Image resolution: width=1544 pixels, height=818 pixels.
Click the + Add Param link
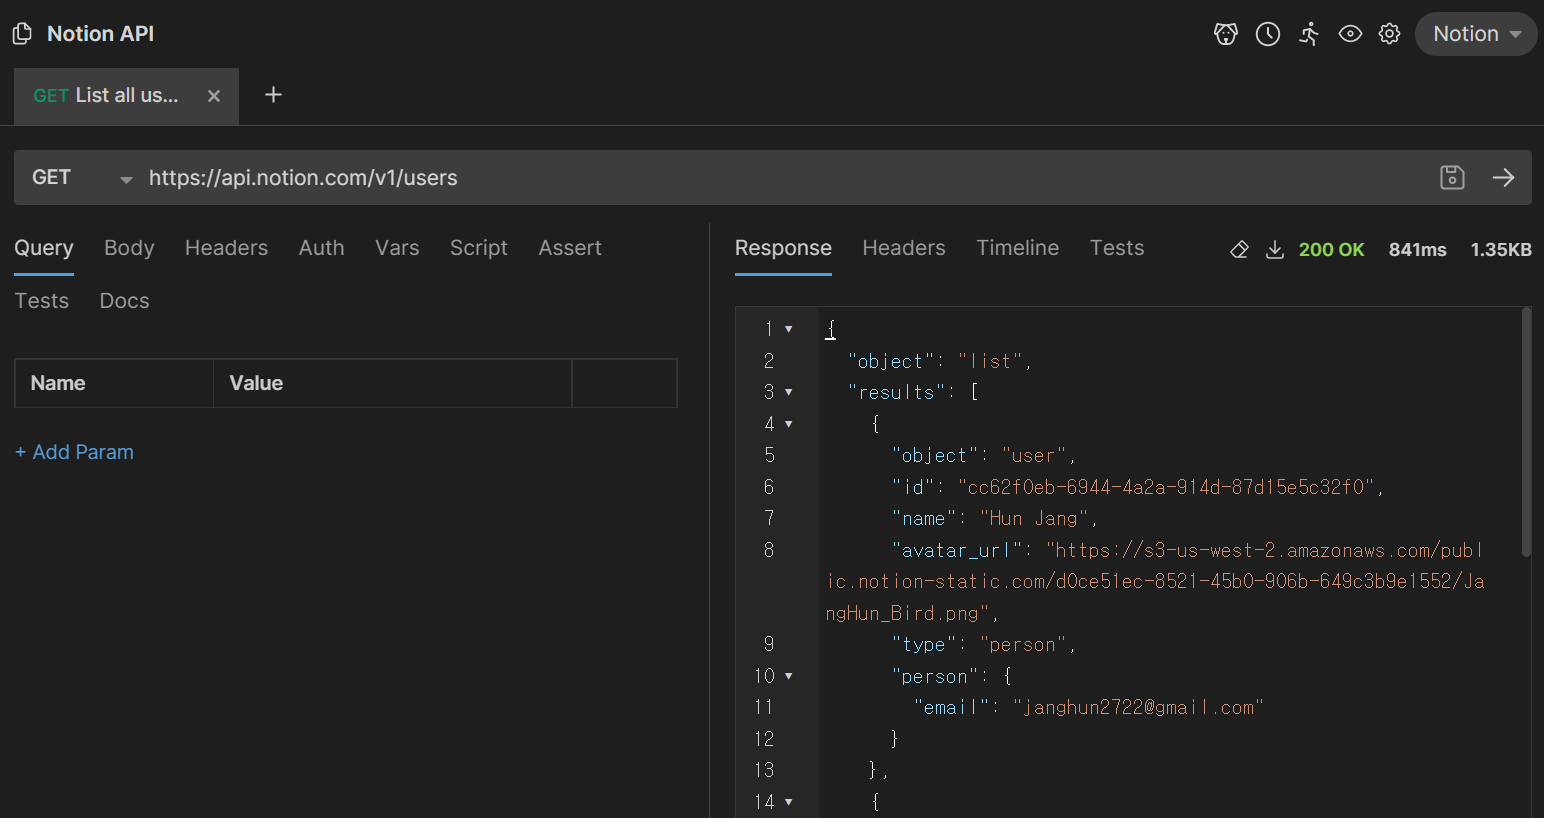coord(74,452)
